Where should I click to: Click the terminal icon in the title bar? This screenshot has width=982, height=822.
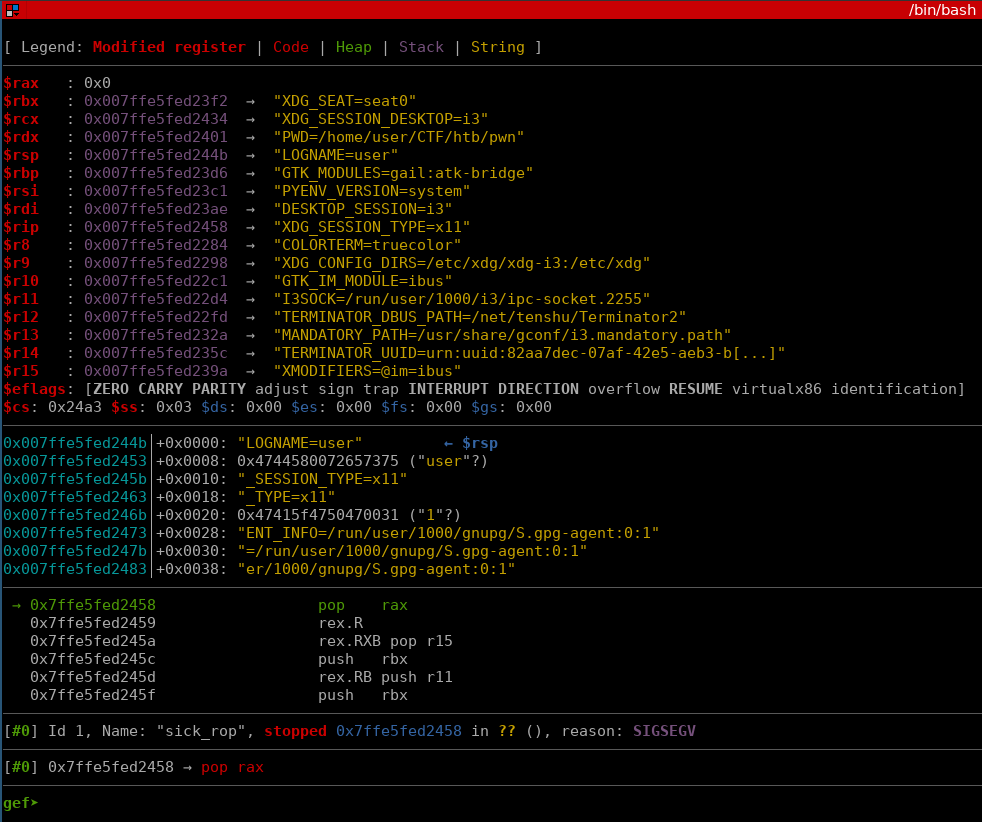click(12, 10)
